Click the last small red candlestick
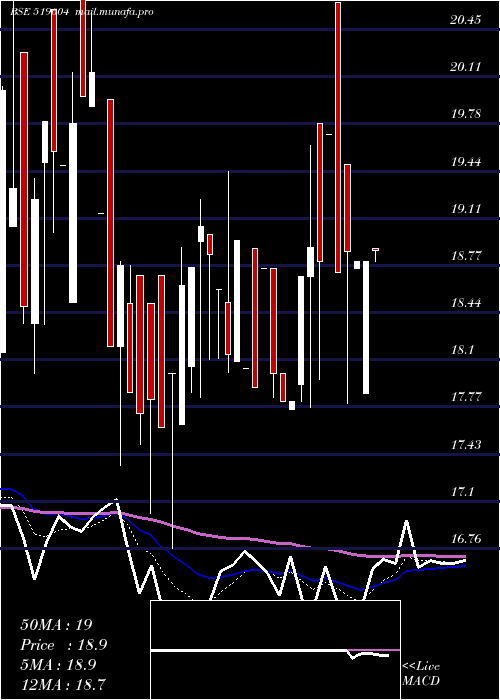 click(375, 249)
